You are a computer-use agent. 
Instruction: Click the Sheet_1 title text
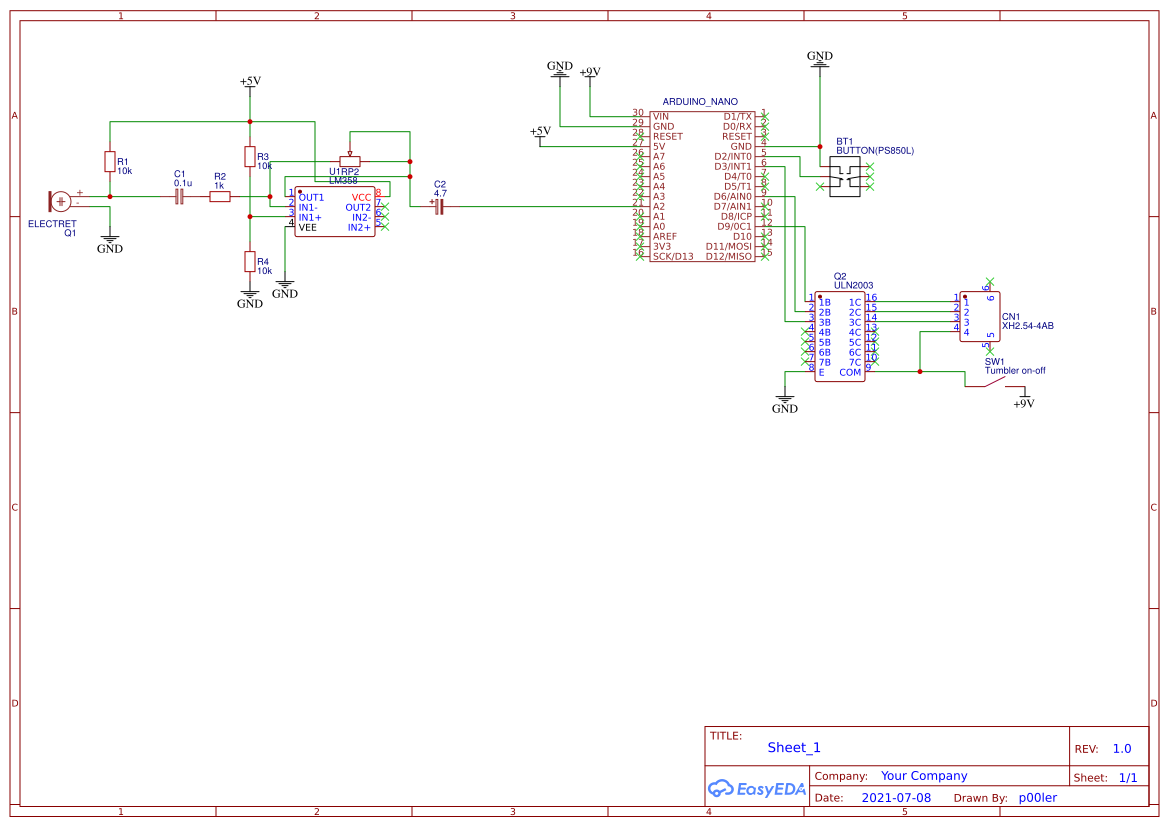click(x=793, y=747)
